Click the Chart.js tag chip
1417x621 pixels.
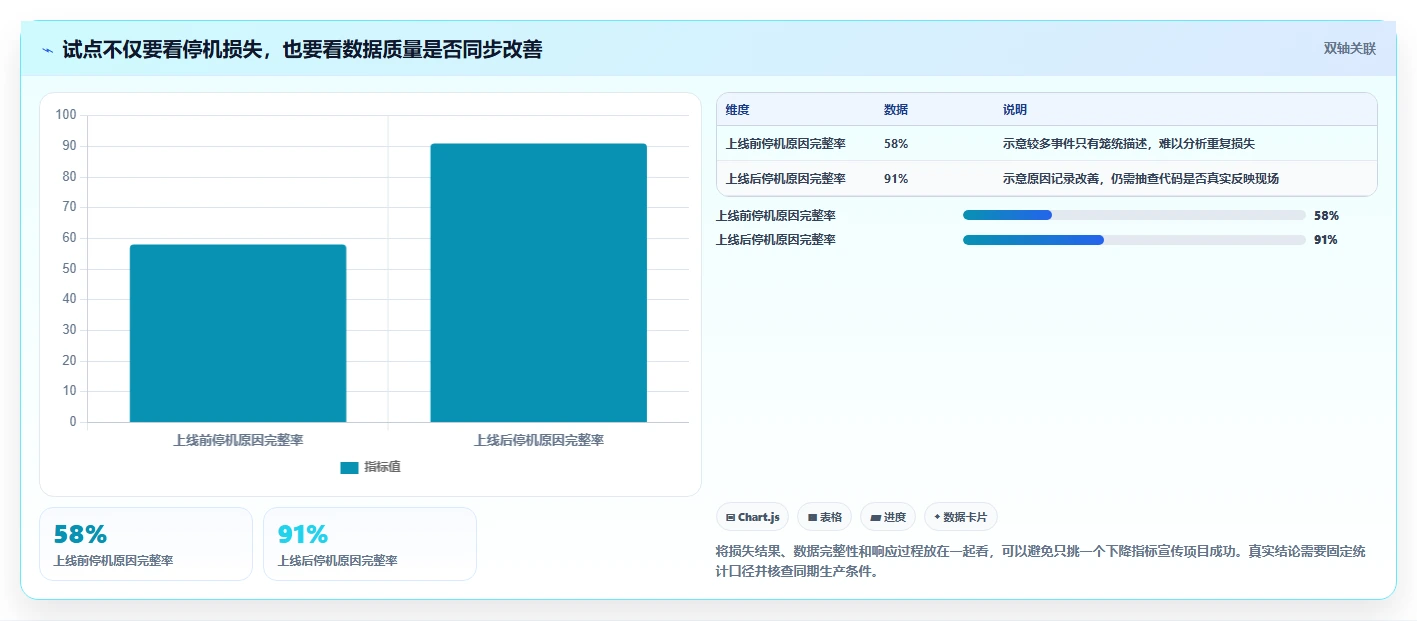752,517
